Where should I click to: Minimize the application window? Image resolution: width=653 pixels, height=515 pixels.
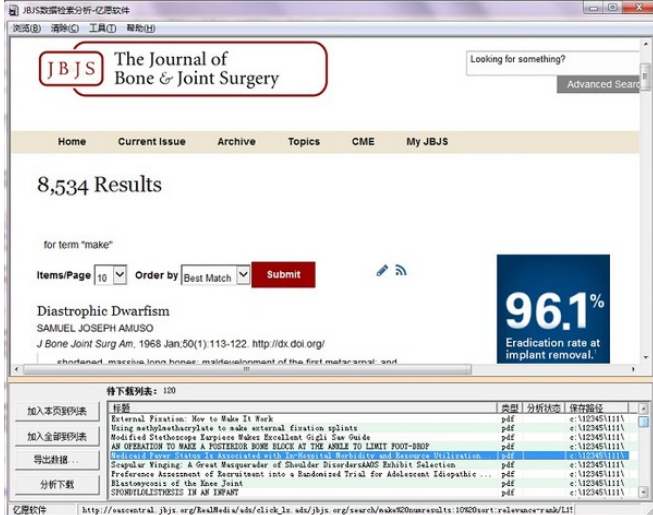[594, 7]
